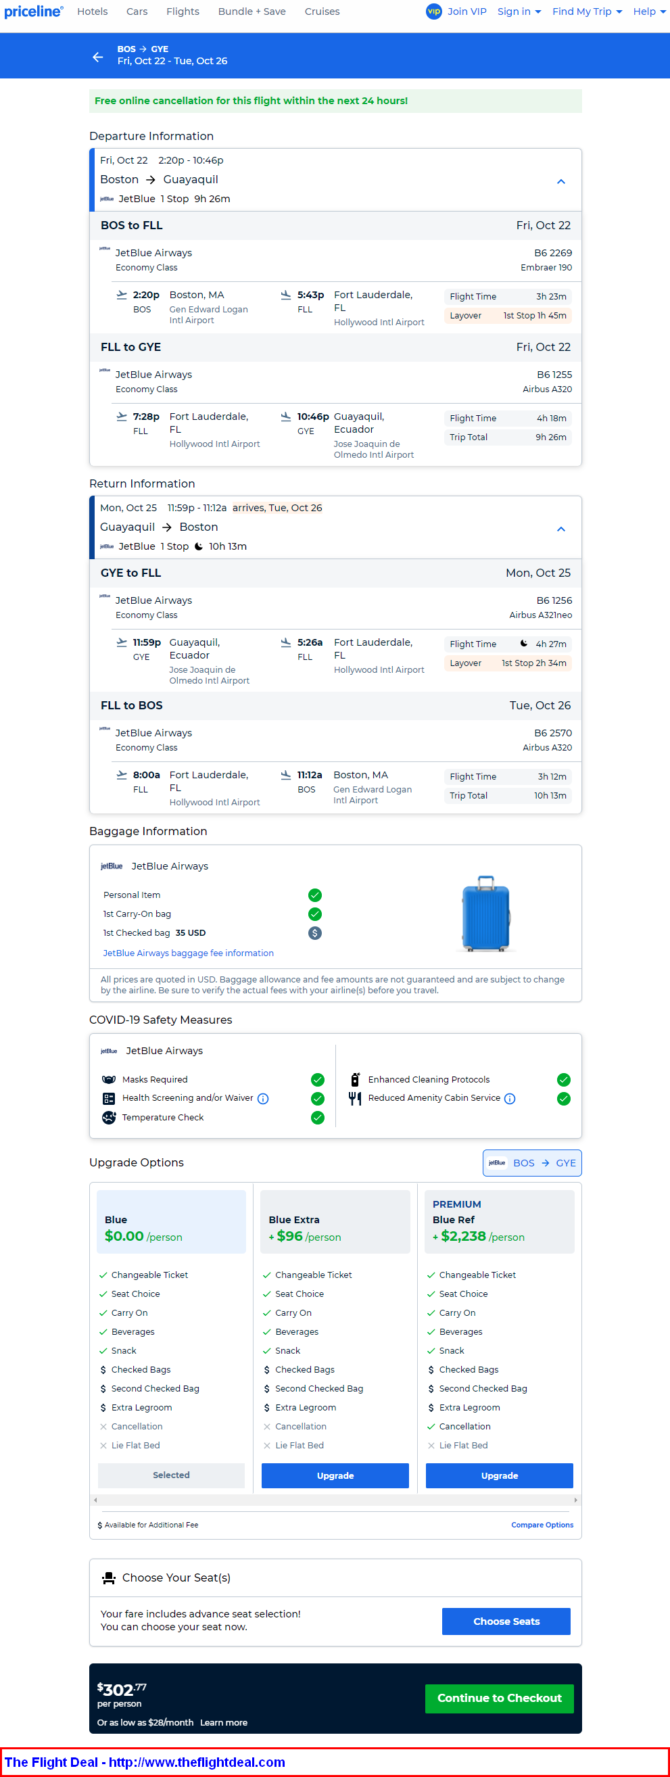Open the Help dropdown
The width and height of the screenshot is (670, 1777).
[x=649, y=12]
